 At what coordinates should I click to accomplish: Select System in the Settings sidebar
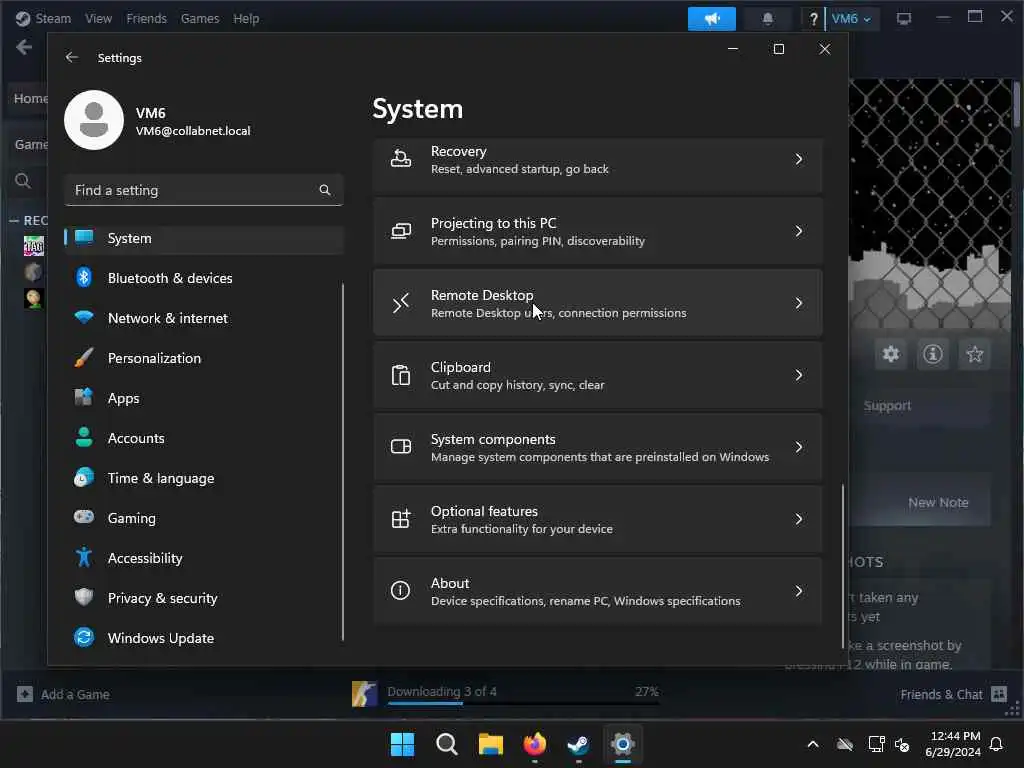(204, 238)
